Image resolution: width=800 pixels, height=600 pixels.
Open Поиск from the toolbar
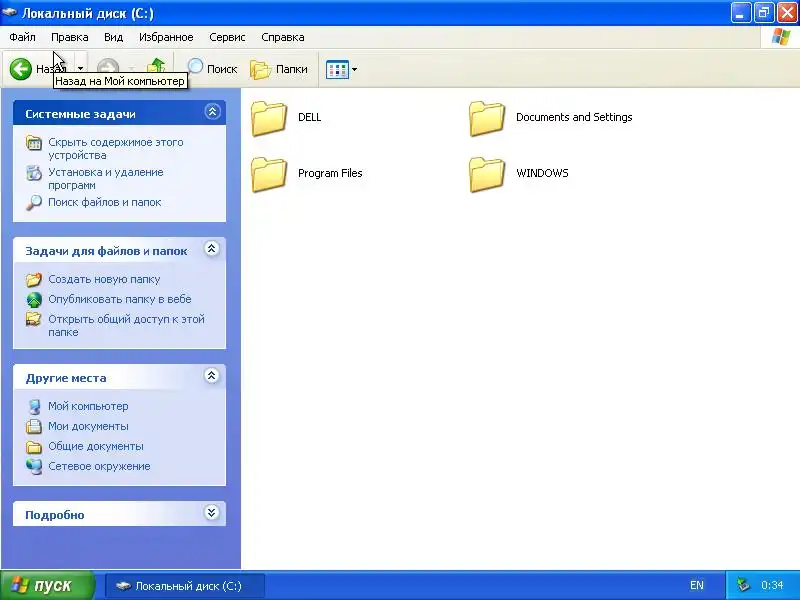coord(212,69)
